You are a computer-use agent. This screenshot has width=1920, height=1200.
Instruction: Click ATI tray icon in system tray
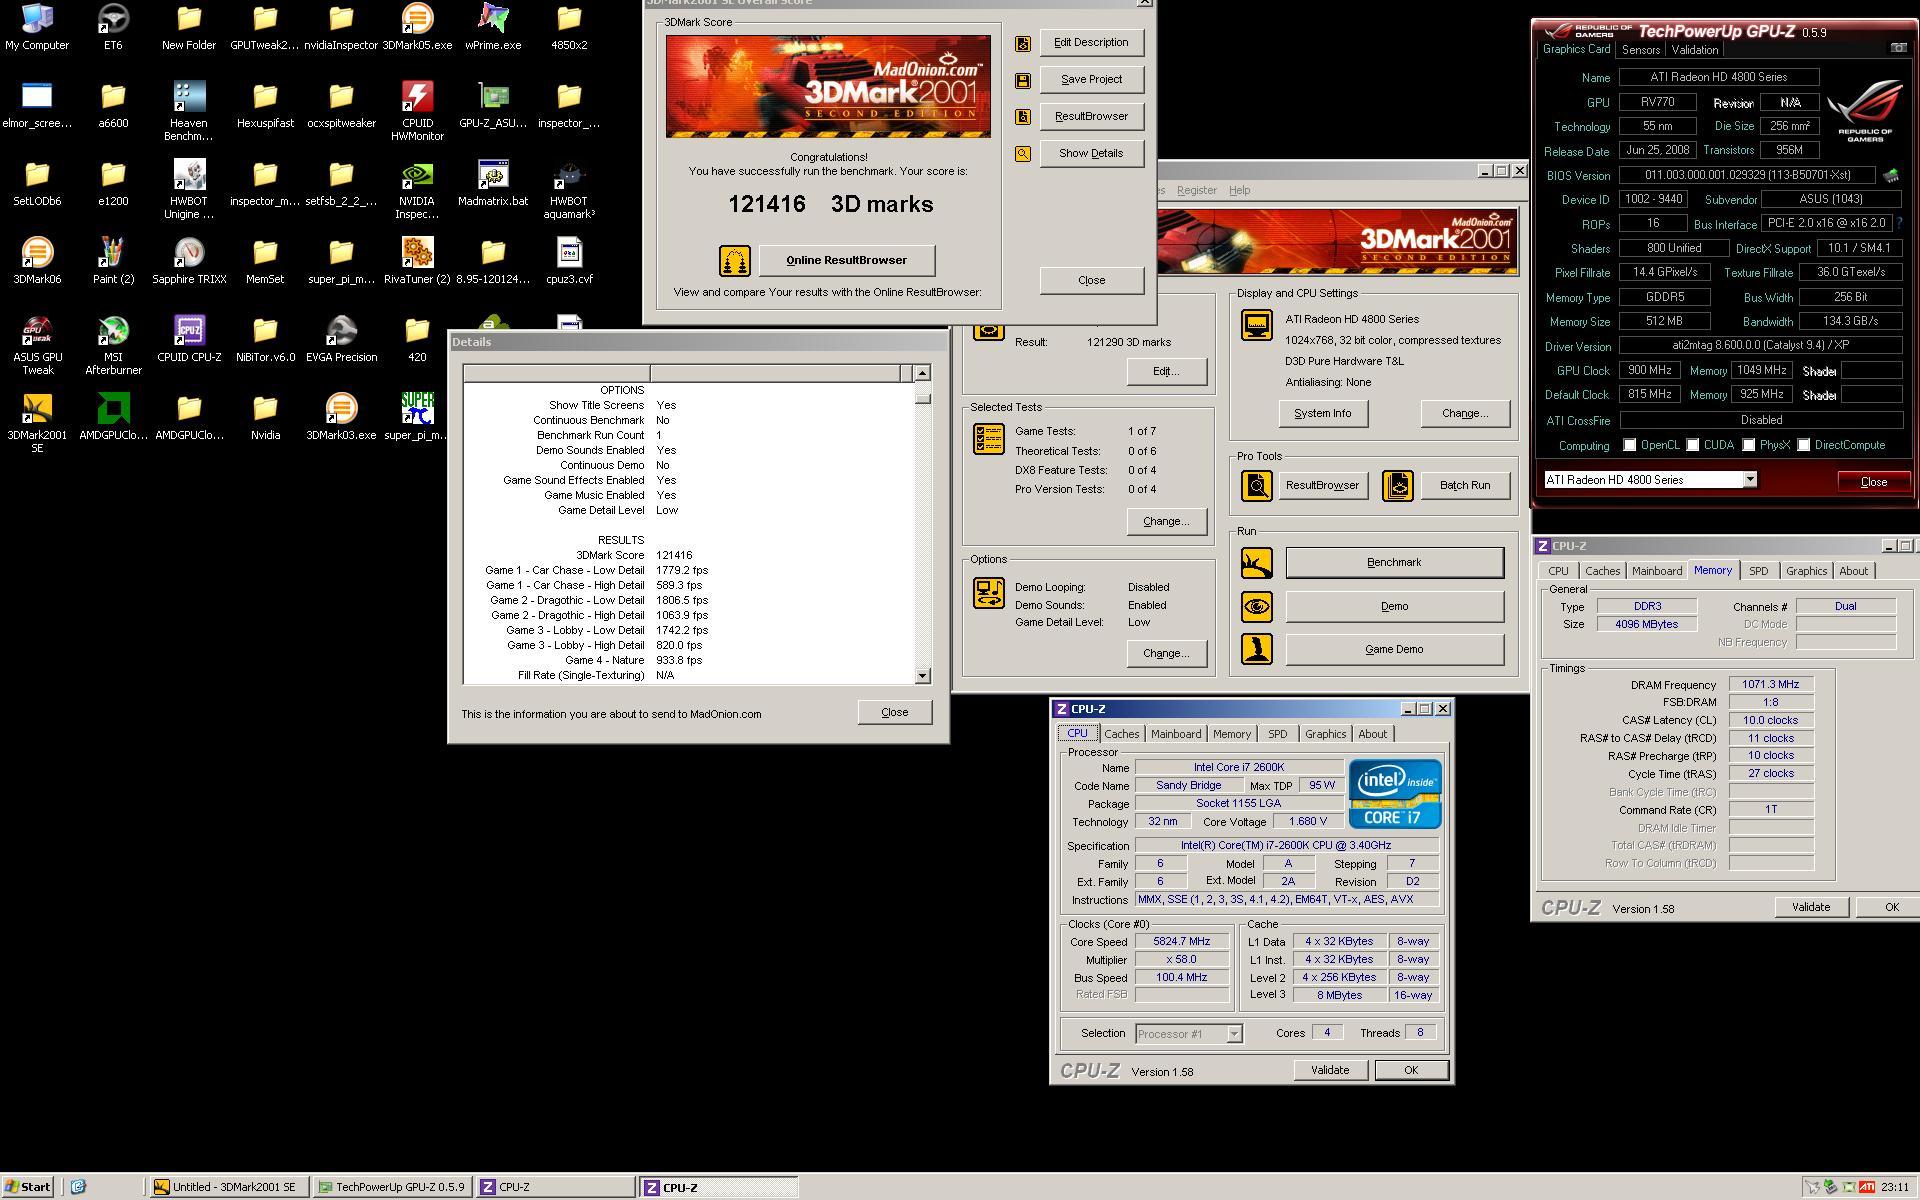[x=1865, y=1187]
